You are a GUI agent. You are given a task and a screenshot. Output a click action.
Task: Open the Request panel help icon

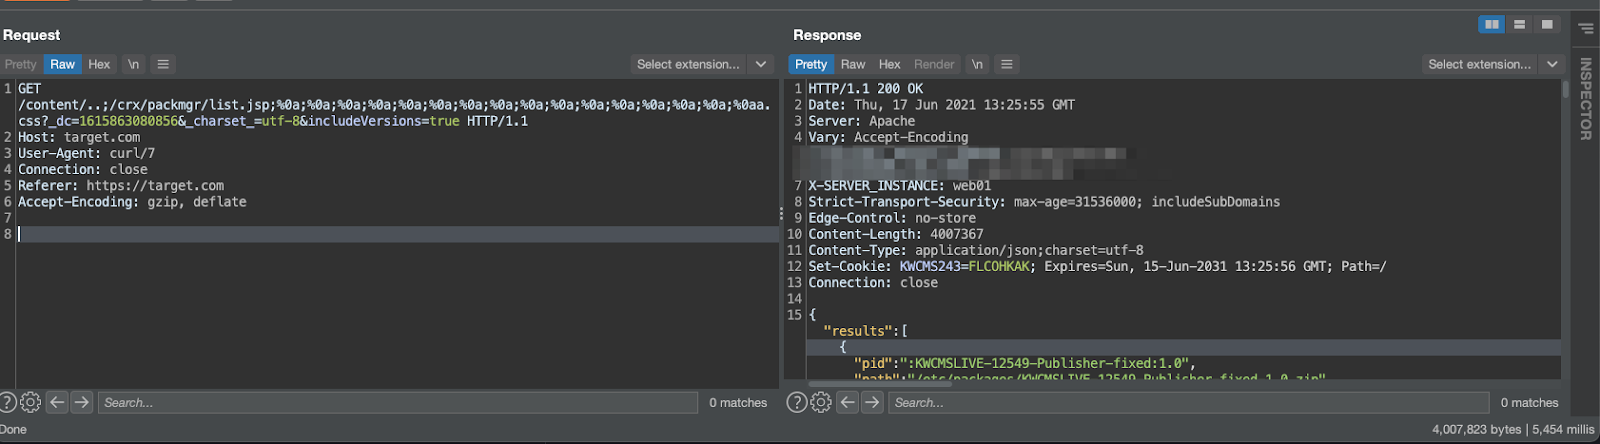tap(7, 402)
